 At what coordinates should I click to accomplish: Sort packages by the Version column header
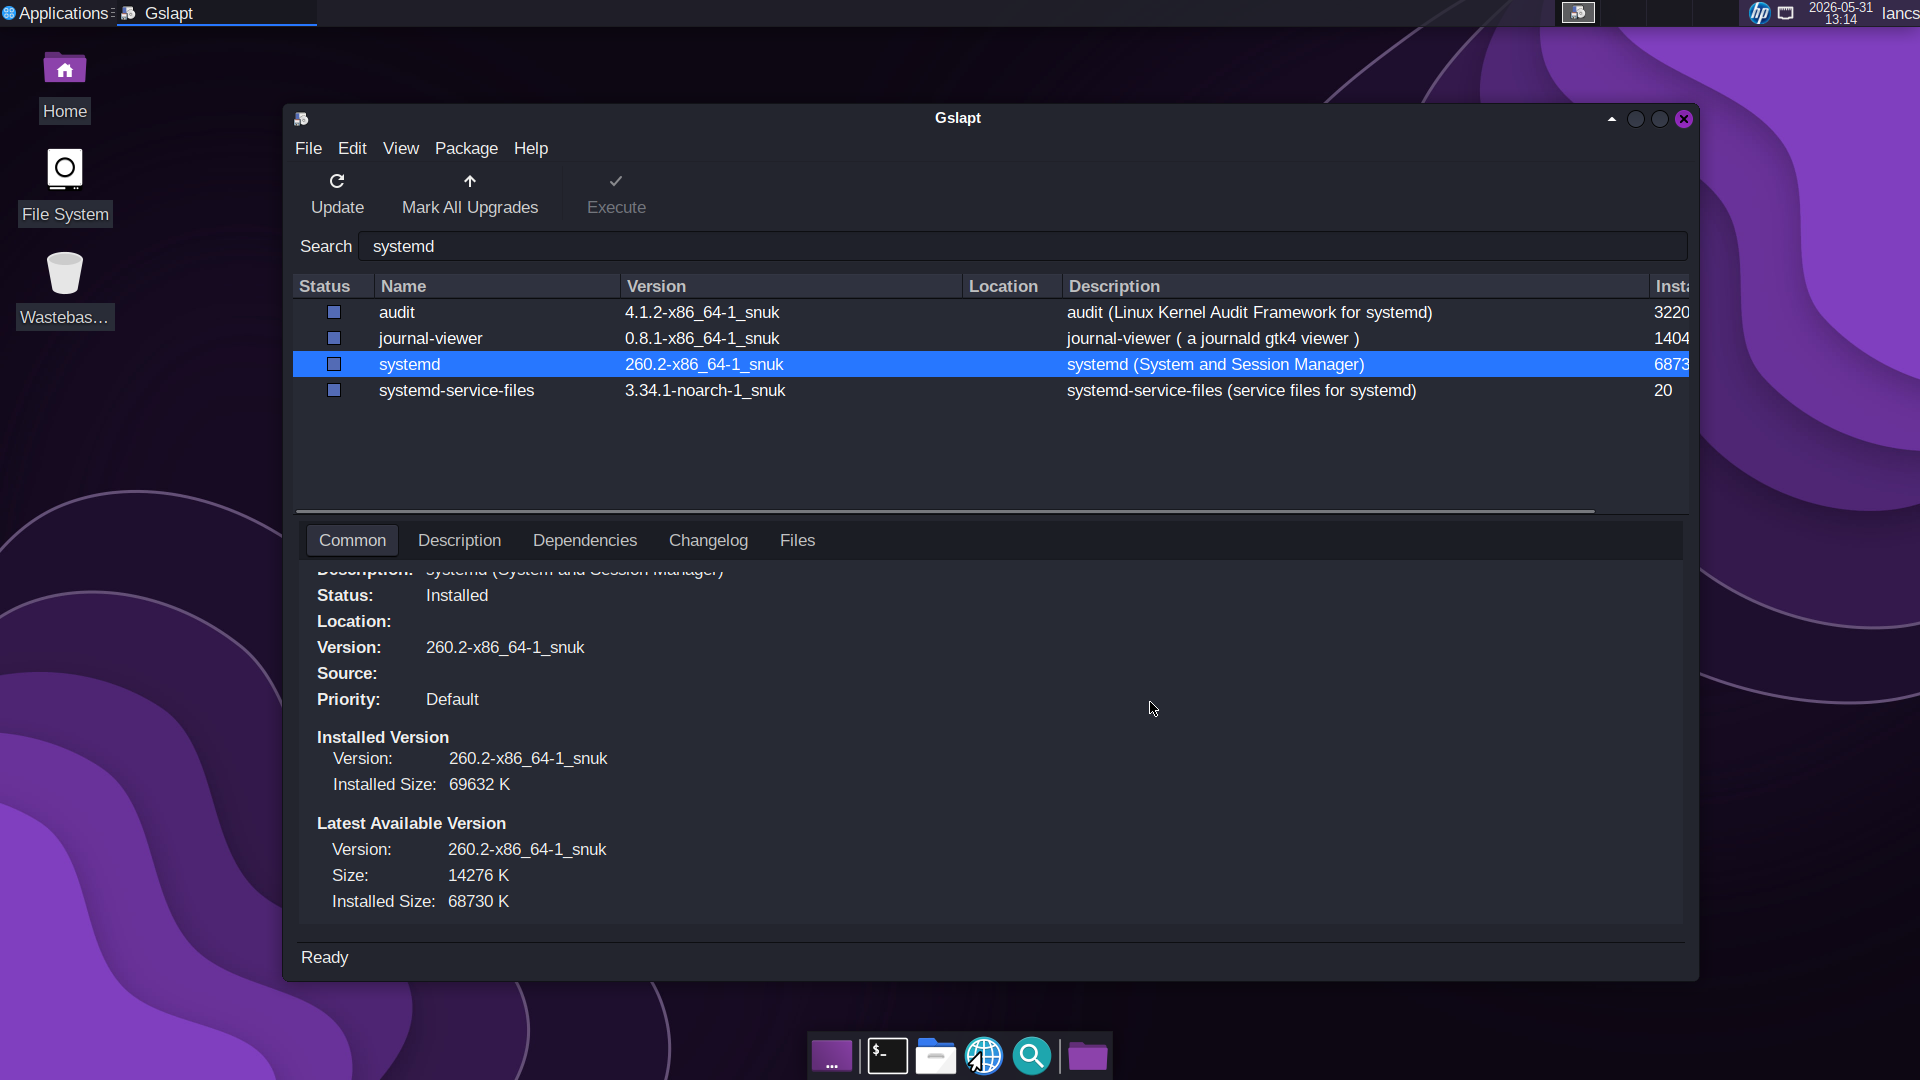791,286
